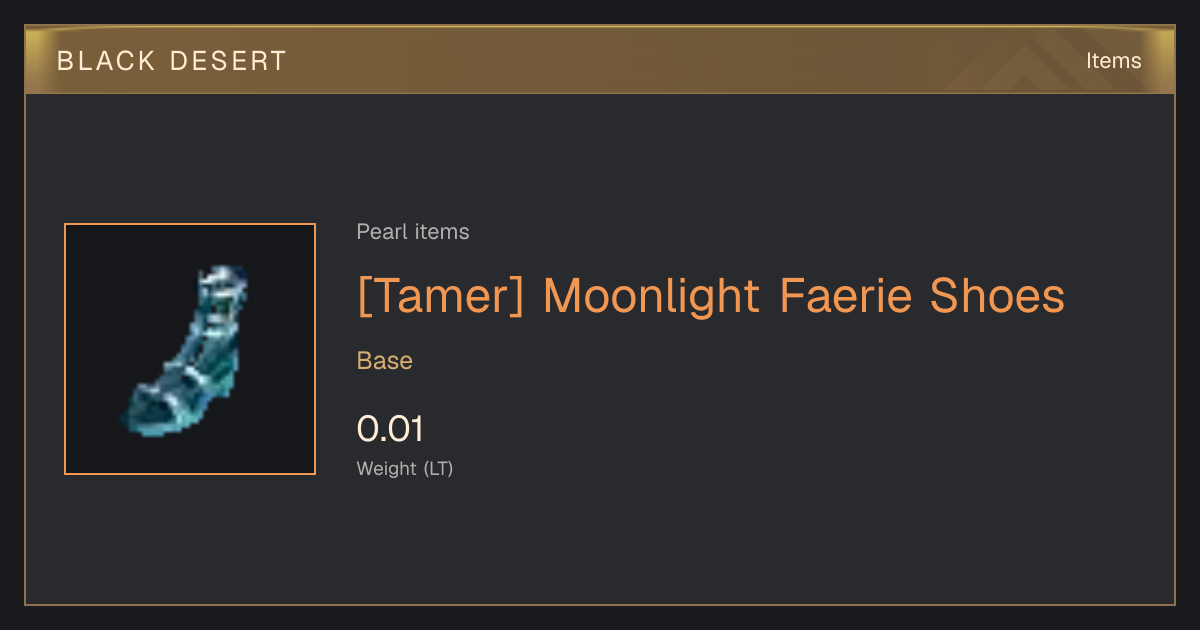This screenshot has height=630, width=1200.
Task: Click the word Moonlight in the item name
Action: coord(653,296)
